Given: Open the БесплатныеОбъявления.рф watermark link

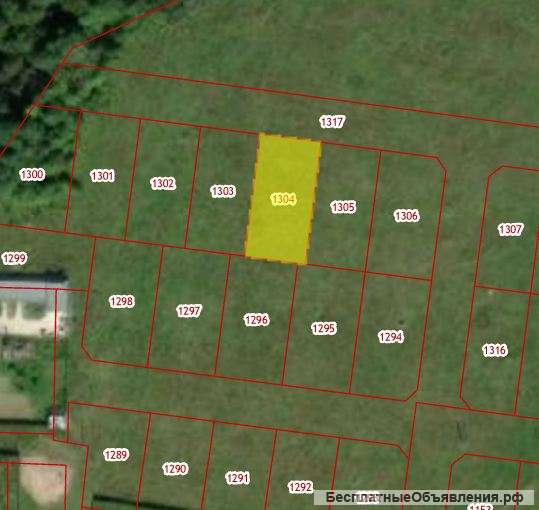Looking at the screenshot, I should point(424,497).
